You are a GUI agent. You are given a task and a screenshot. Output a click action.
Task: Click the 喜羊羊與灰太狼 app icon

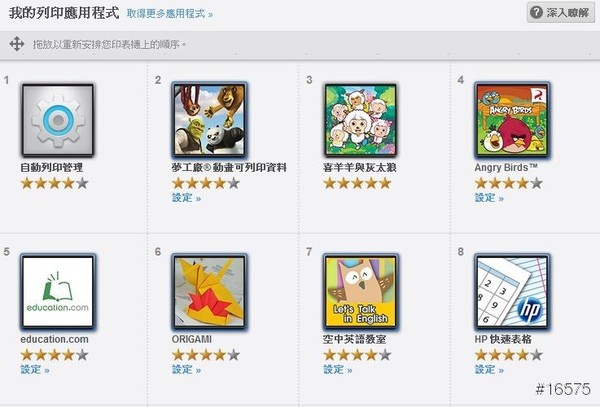pos(360,120)
